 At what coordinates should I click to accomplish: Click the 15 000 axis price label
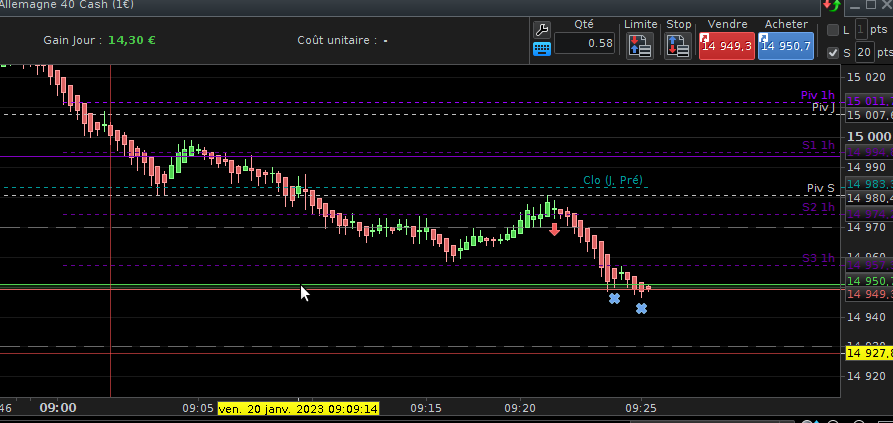869,137
